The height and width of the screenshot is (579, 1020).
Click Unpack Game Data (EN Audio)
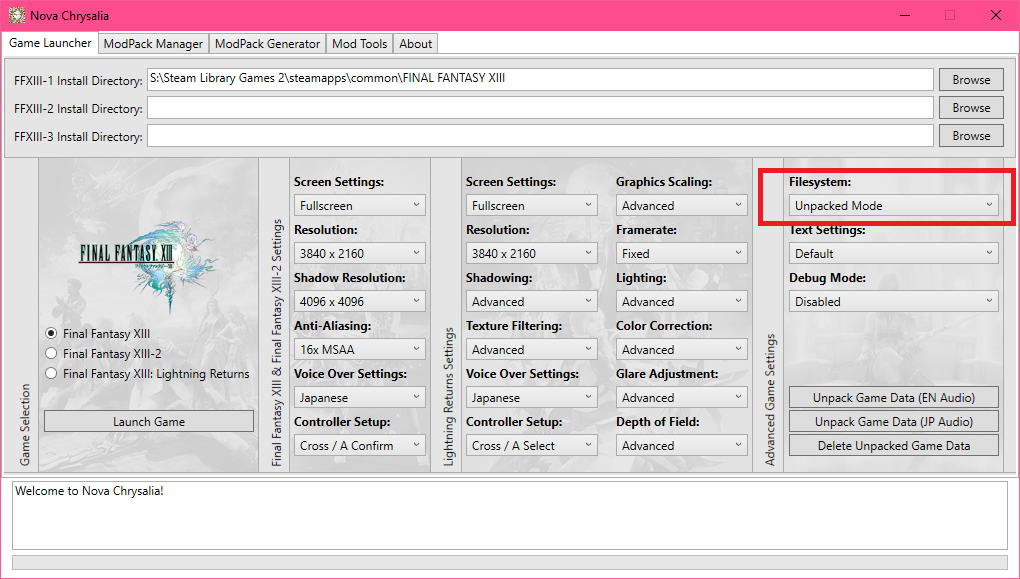tap(894, 397)
